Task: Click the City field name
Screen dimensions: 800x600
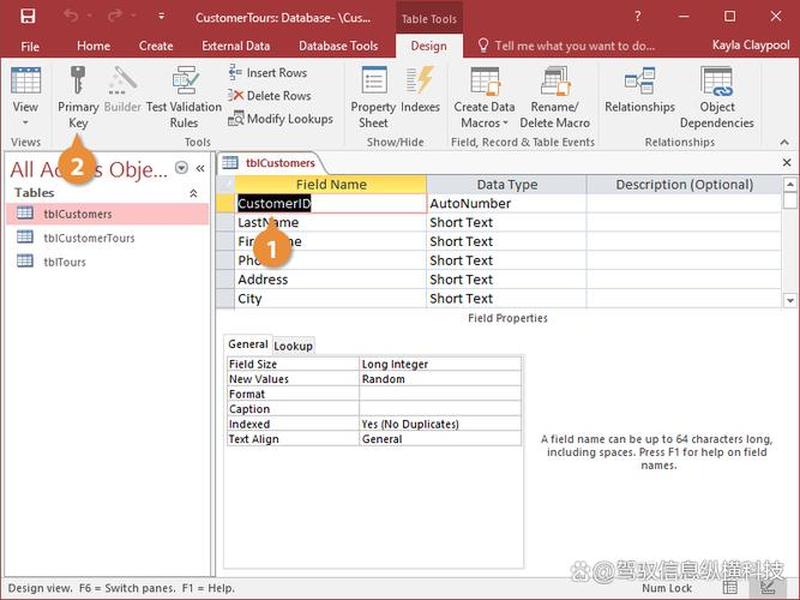Action: pyautogui.click(x=331, y=298)
